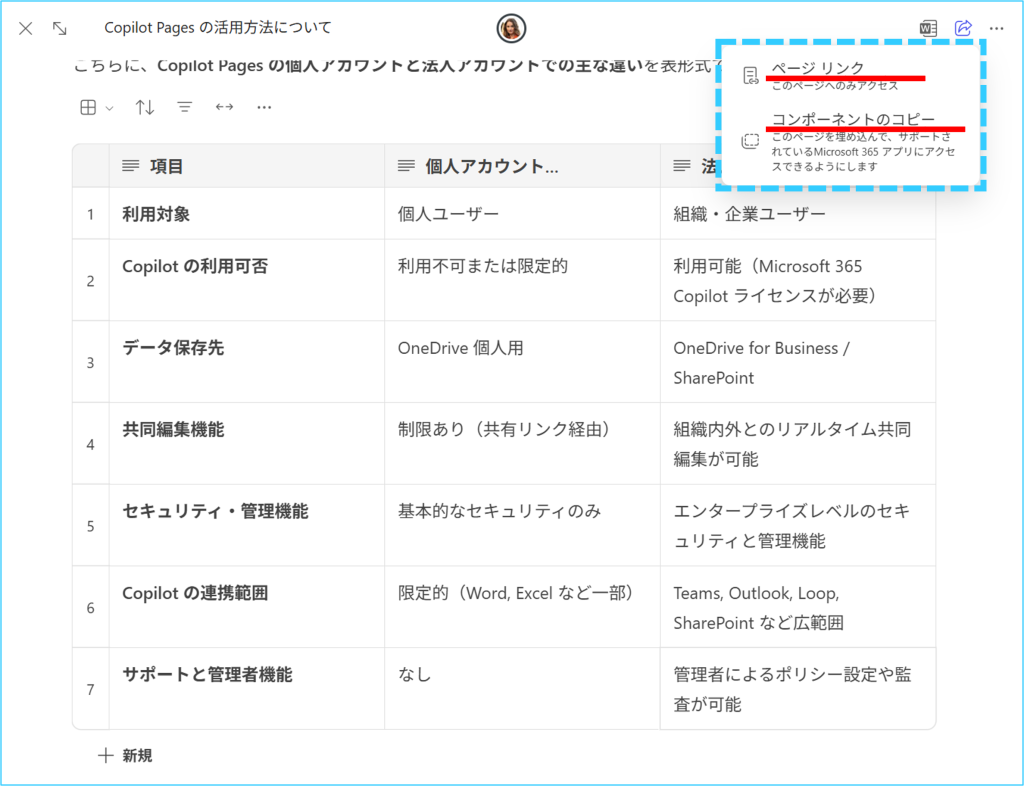Click the 利用対象 cell

point(247,214)
